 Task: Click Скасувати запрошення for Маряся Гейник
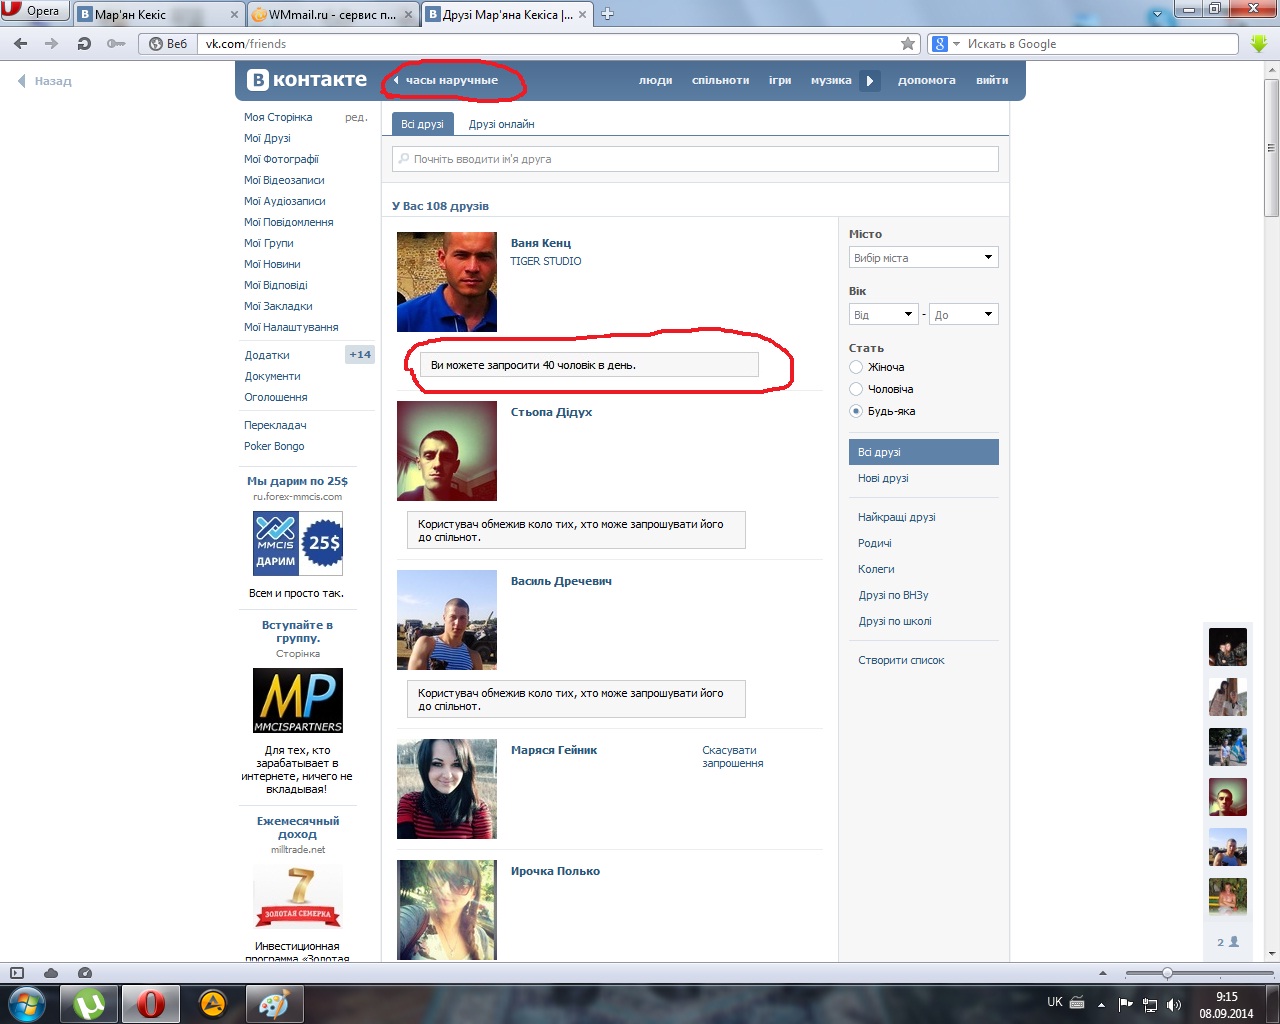[x=733, y=757]
